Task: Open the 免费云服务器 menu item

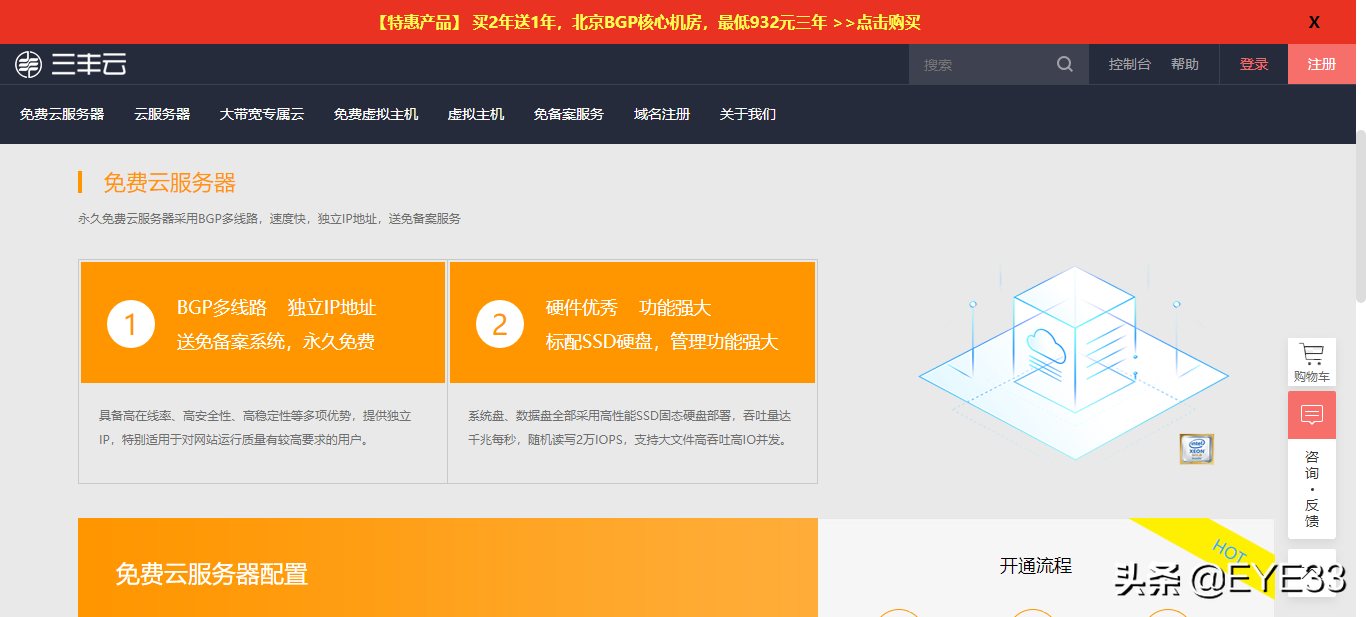Action: [62, 114]
